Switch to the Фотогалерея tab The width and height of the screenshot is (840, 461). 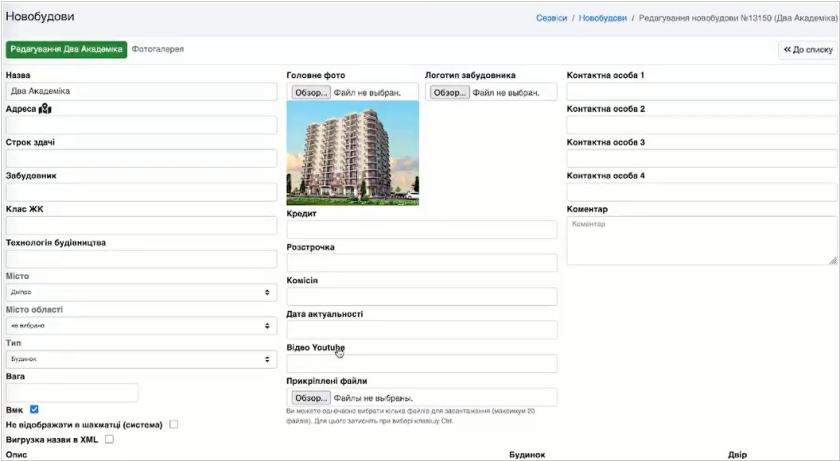point(158,49)
